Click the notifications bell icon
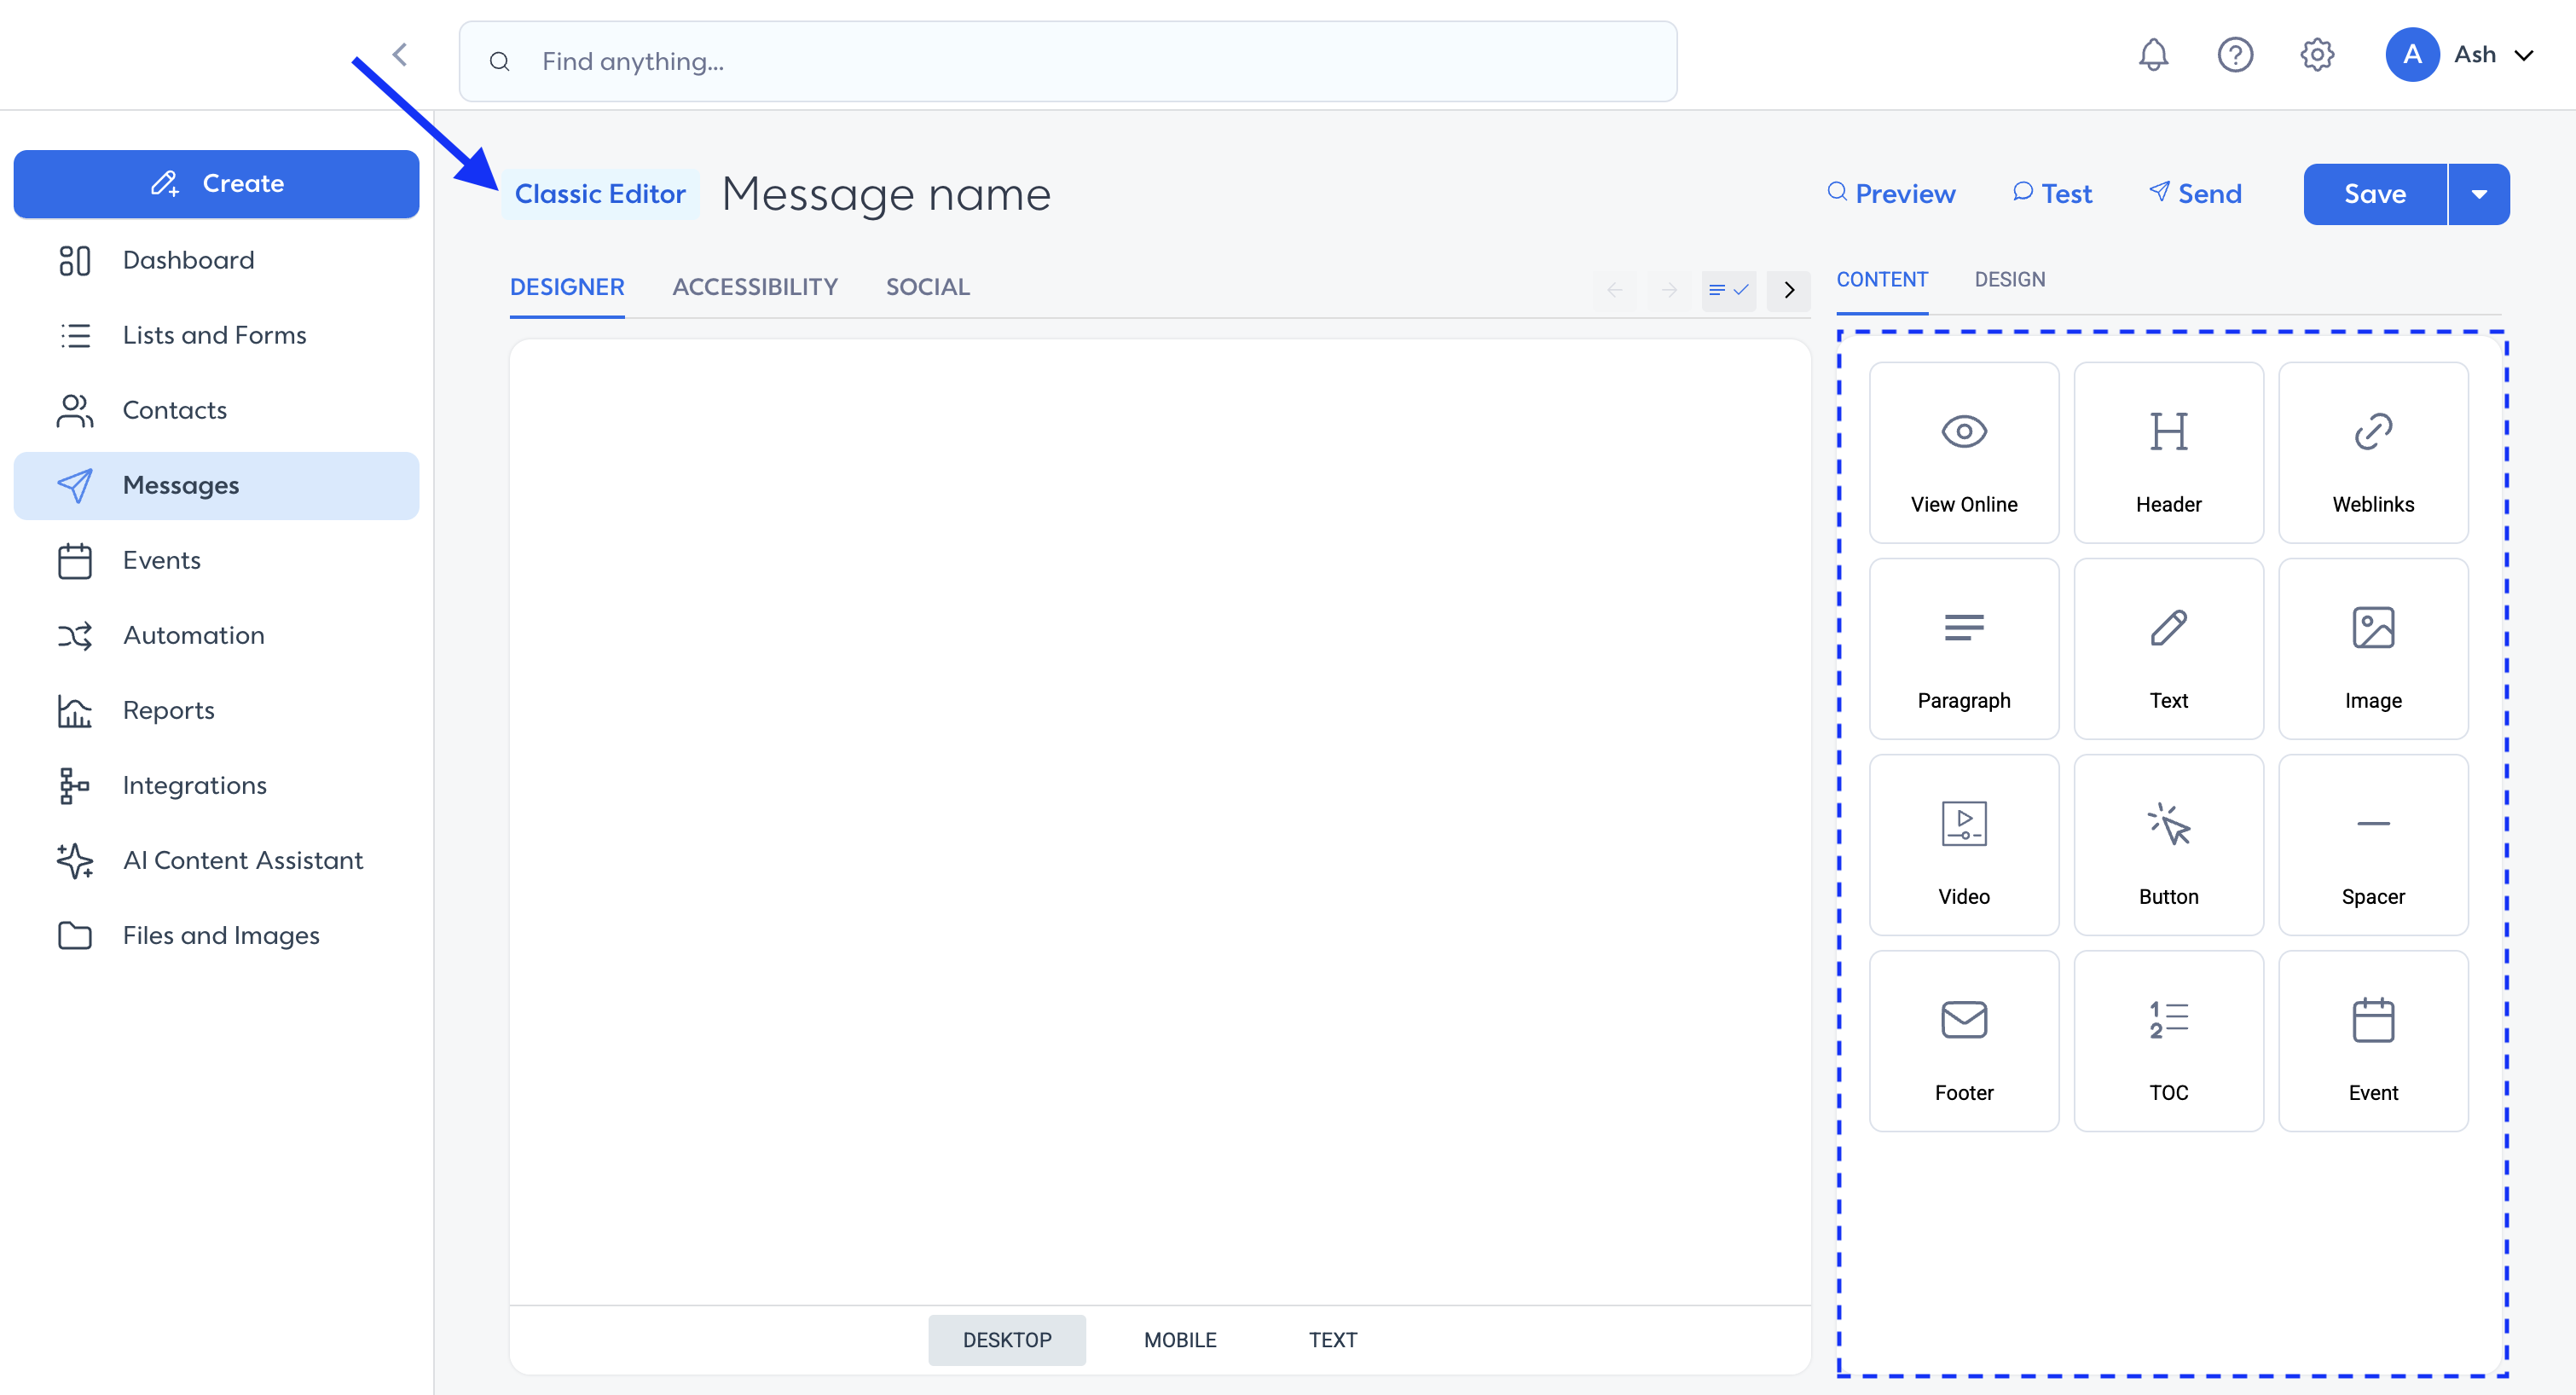The width and height of the screenshot is (2576, 1395). [2153, 55]
